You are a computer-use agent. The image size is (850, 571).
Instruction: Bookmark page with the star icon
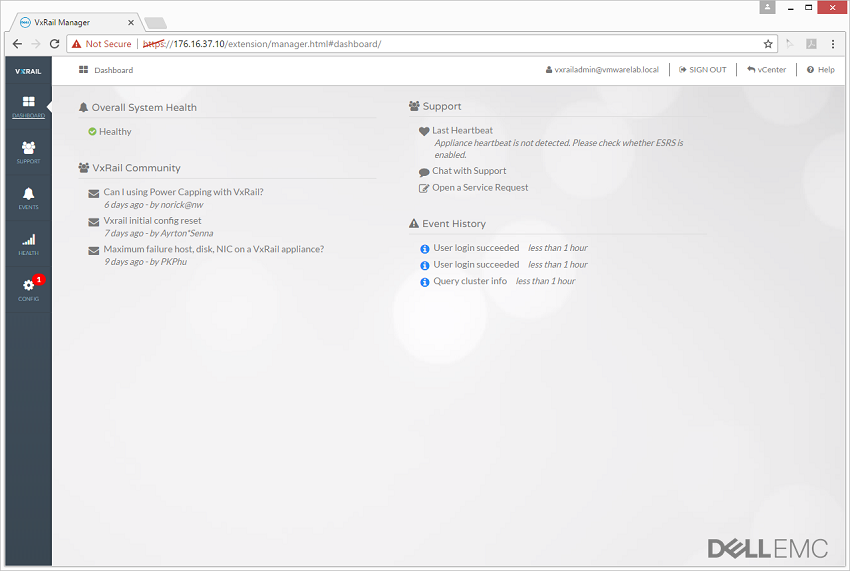(x=768, y=44)
